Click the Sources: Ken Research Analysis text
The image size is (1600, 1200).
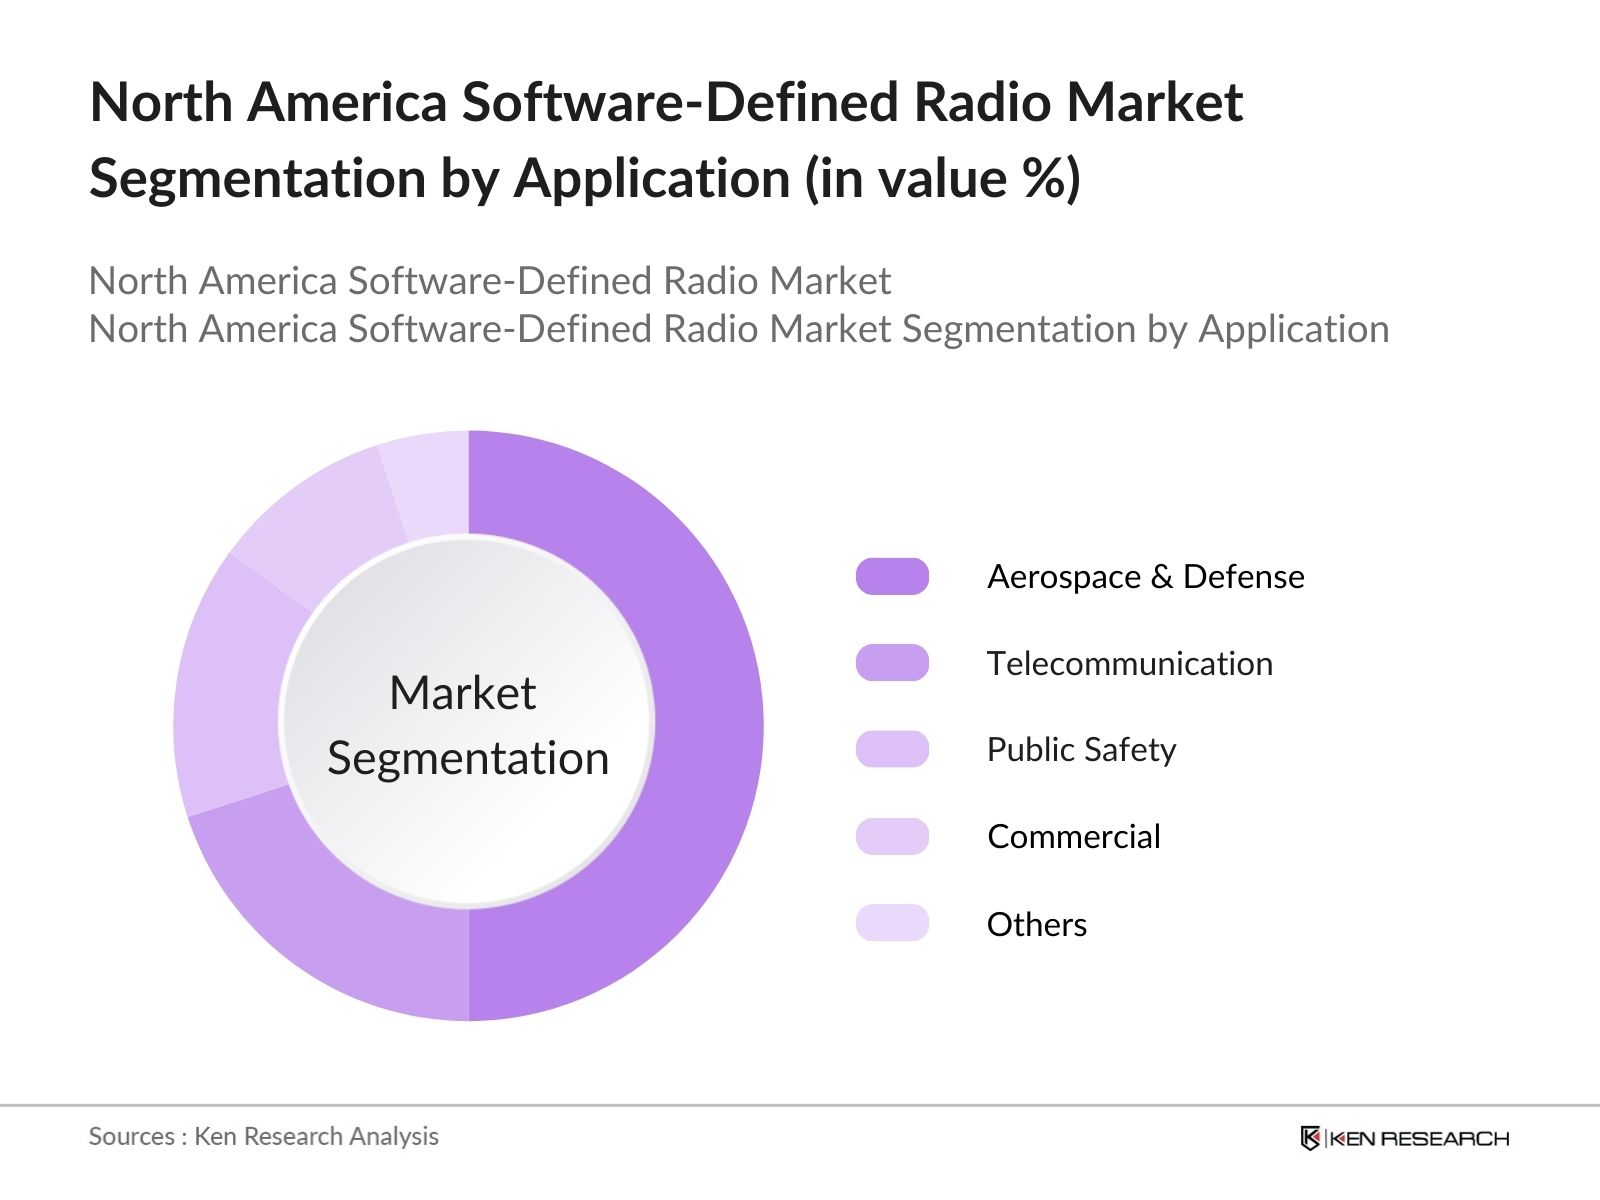pos(263,1137)
